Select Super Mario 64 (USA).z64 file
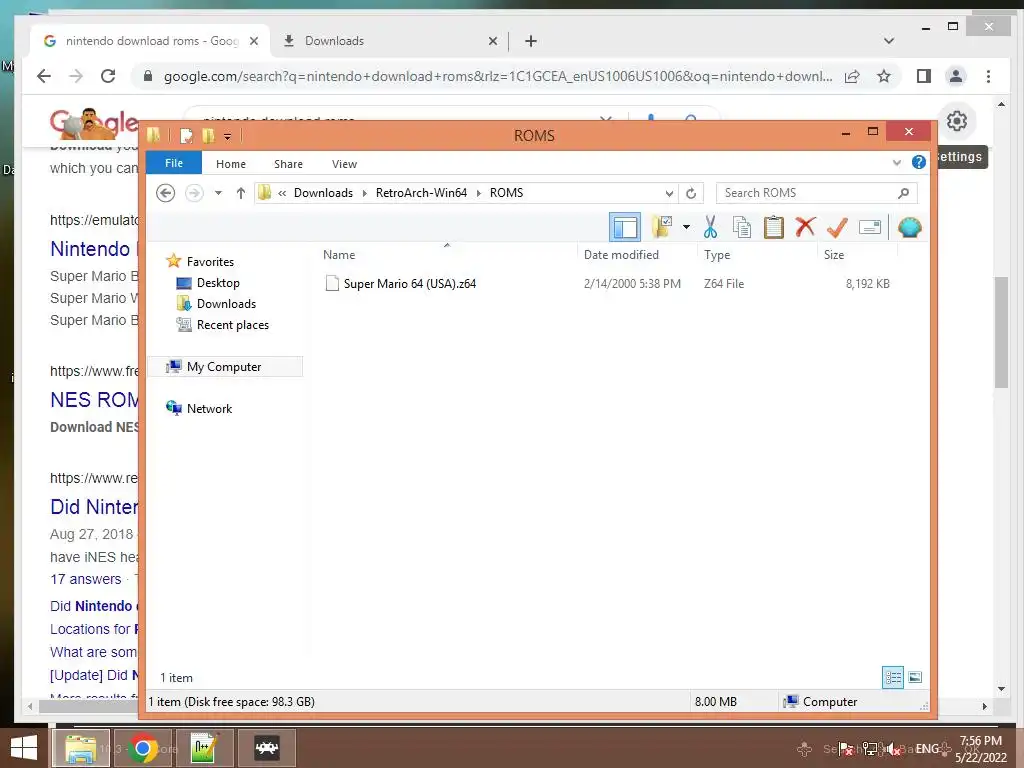This screenshot has height=768, width=1024. click(410, 283)
